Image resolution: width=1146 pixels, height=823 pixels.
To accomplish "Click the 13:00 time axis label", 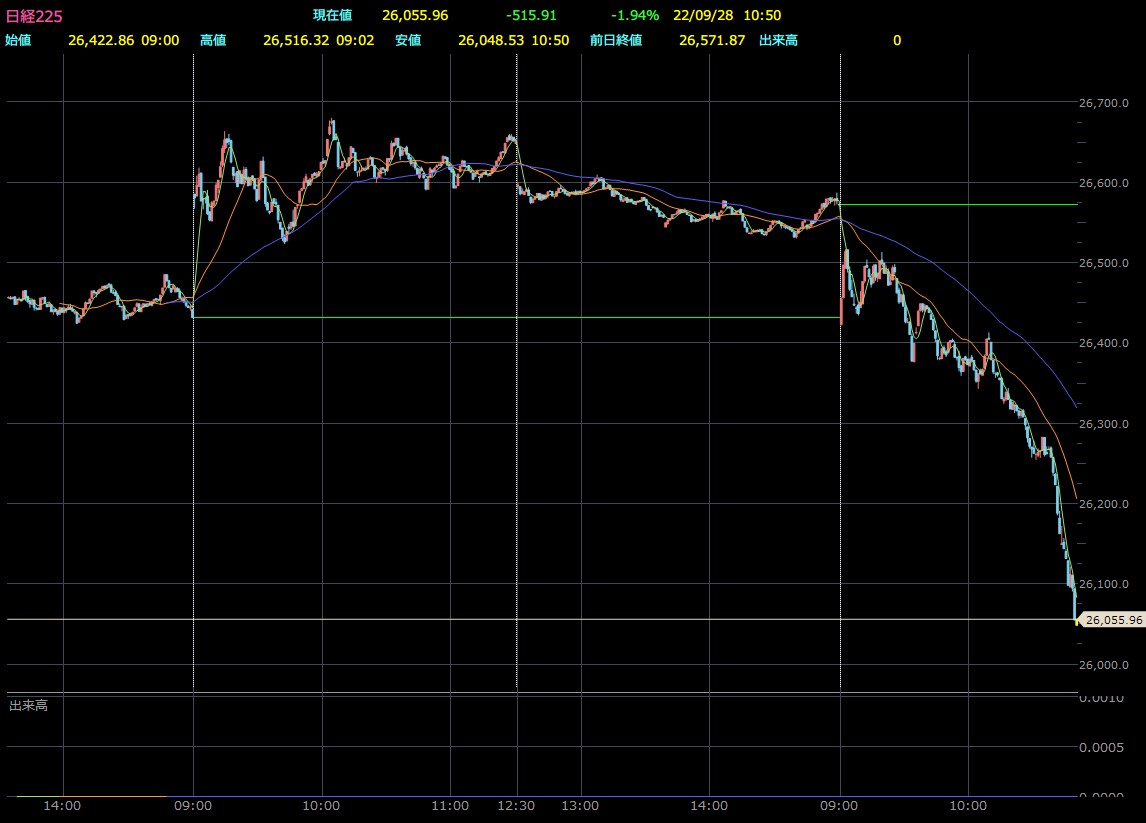I will pyautogui.click(x=580, y=805).
